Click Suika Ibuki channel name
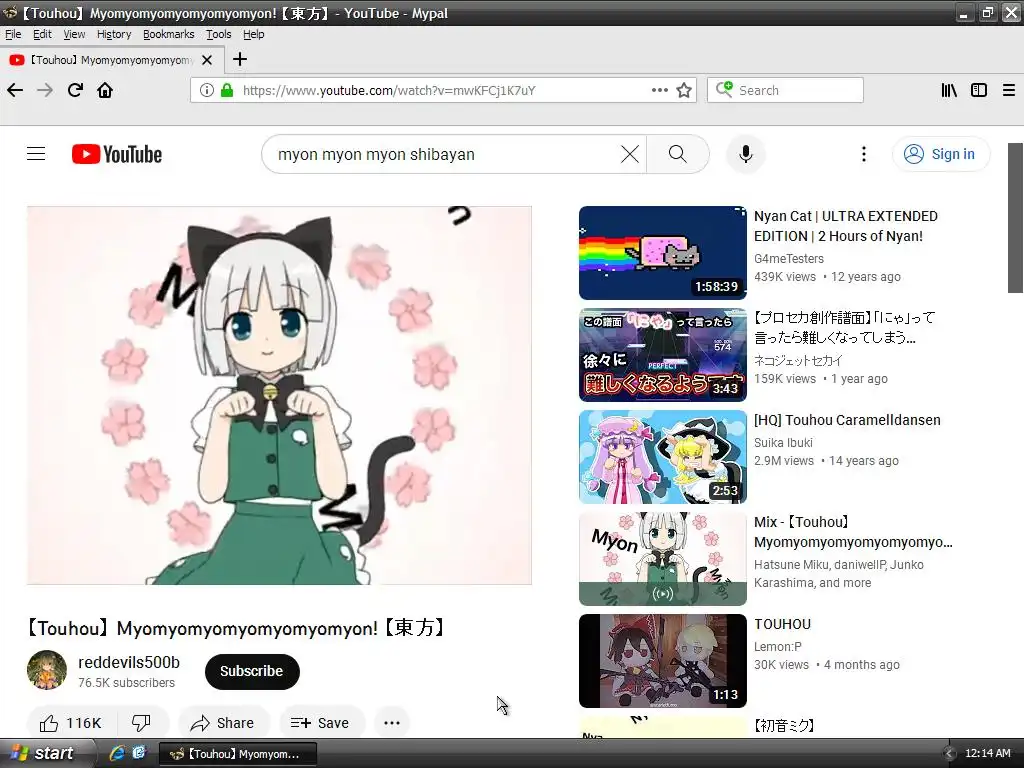Screen dimensions: 1024x768 click(x=783, y=443)
